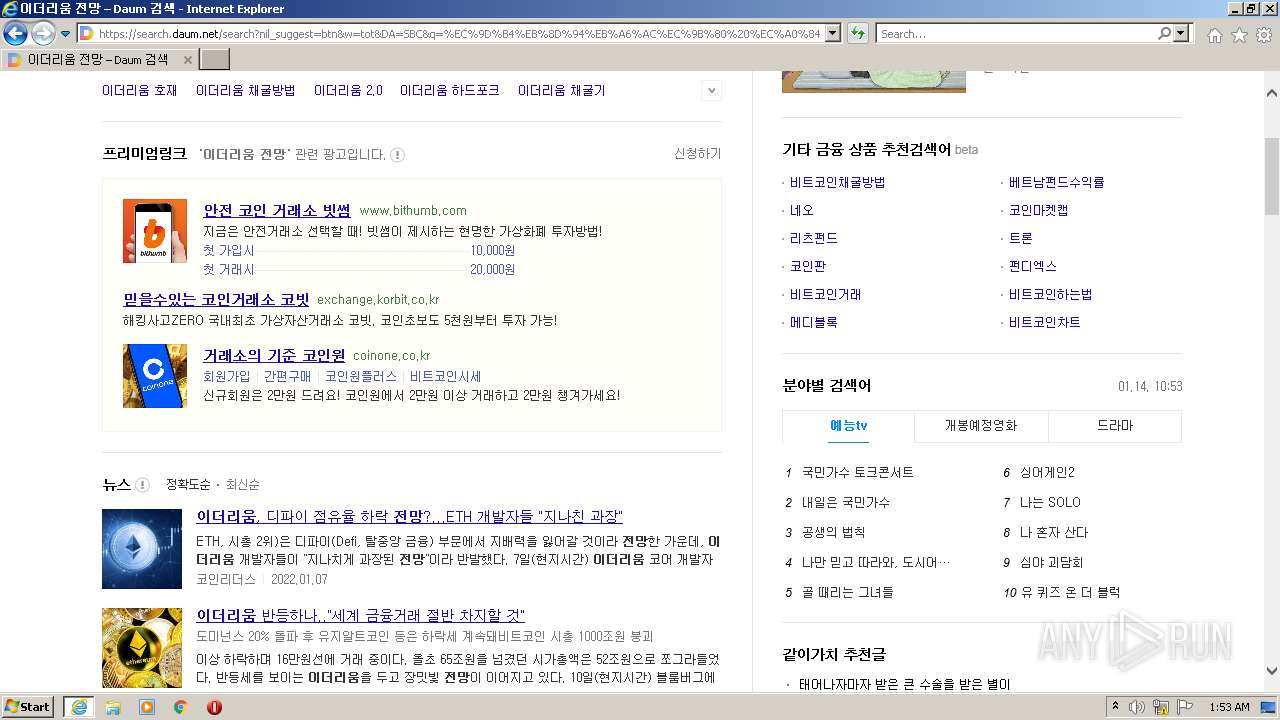This screenshot has height=720, width=1280.
Task: Open Favorites star icon
Action: pyautogui.click(x=1239, y=35)
